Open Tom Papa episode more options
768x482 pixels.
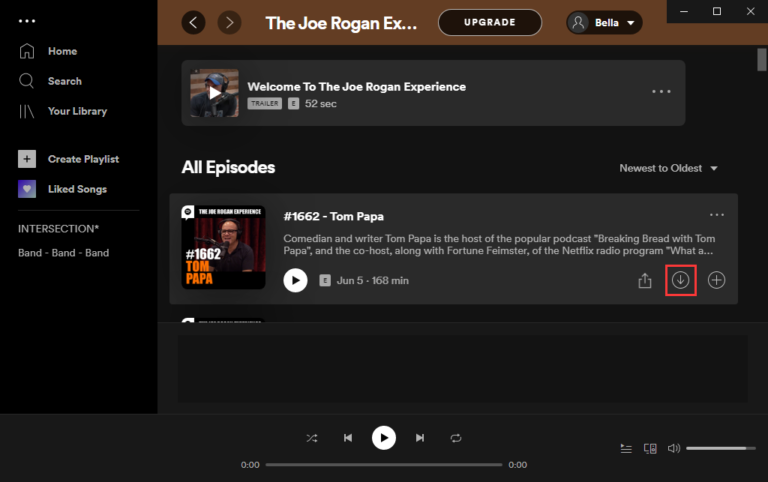(717, 215)
